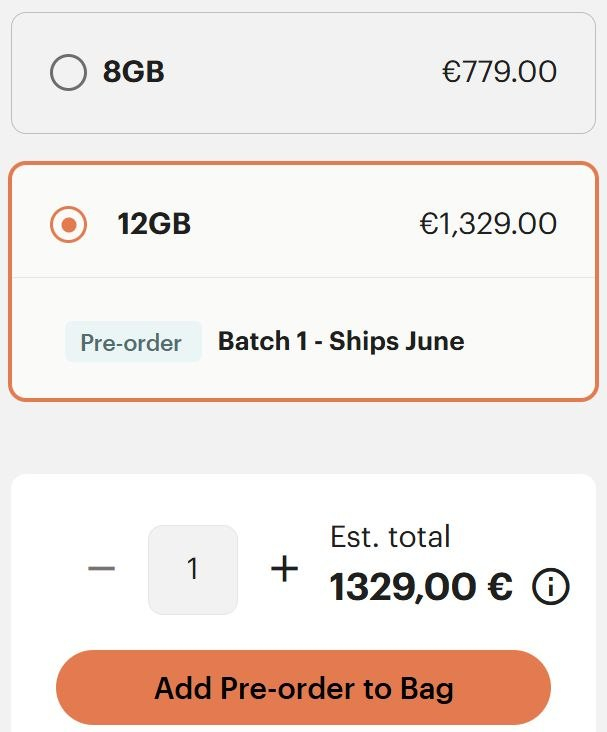The height and width of the screenshot is (732, 607).
Task: Click the €779.00 price
Action: 499,72
